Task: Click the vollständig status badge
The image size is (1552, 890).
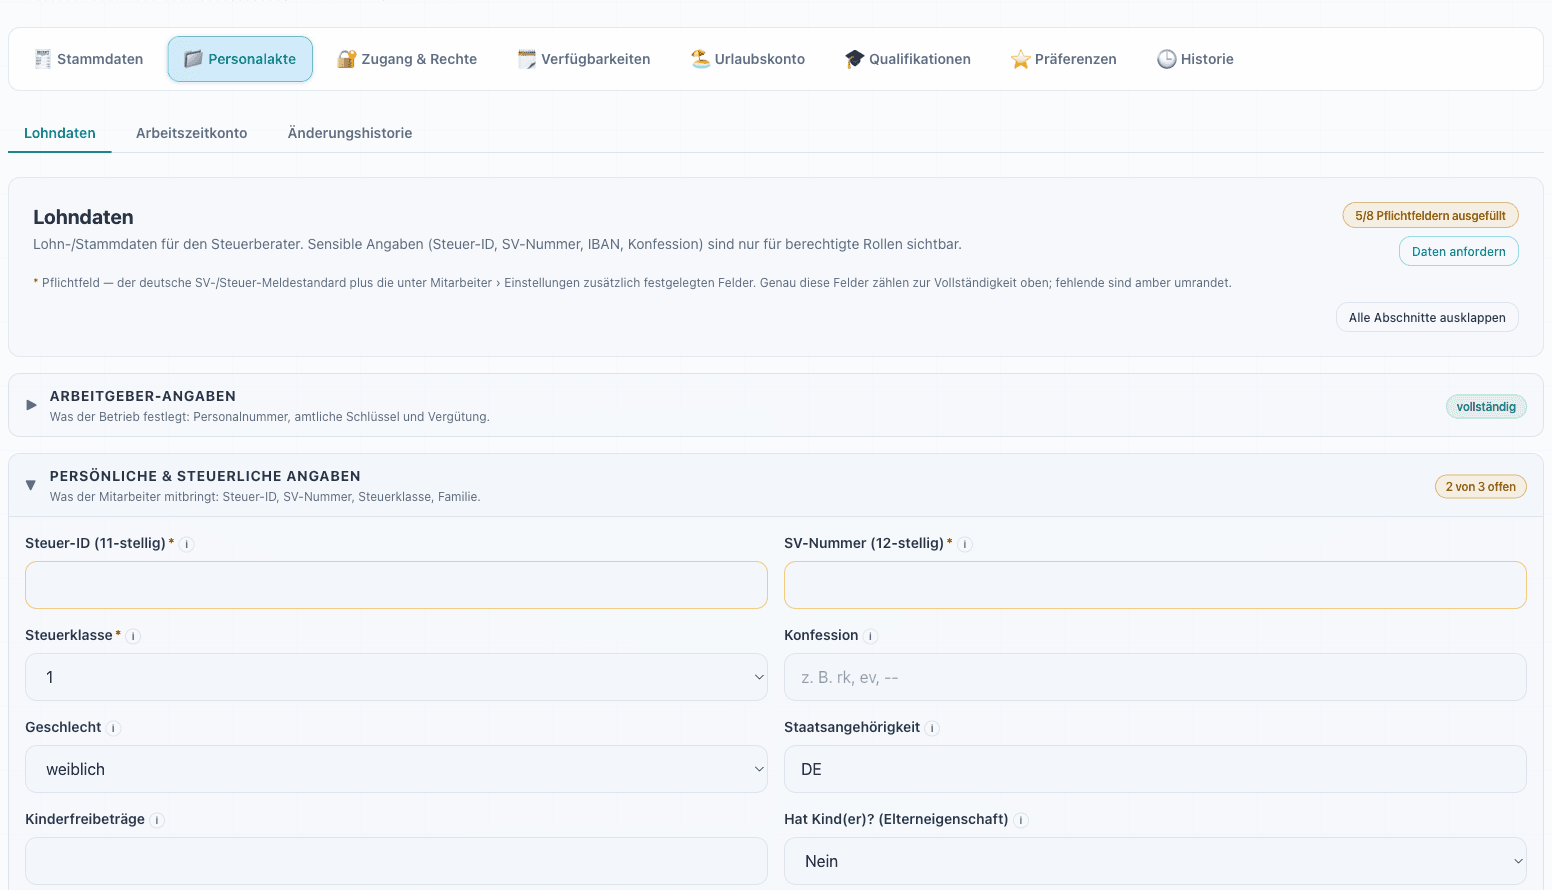Action: pos(1486,406)
